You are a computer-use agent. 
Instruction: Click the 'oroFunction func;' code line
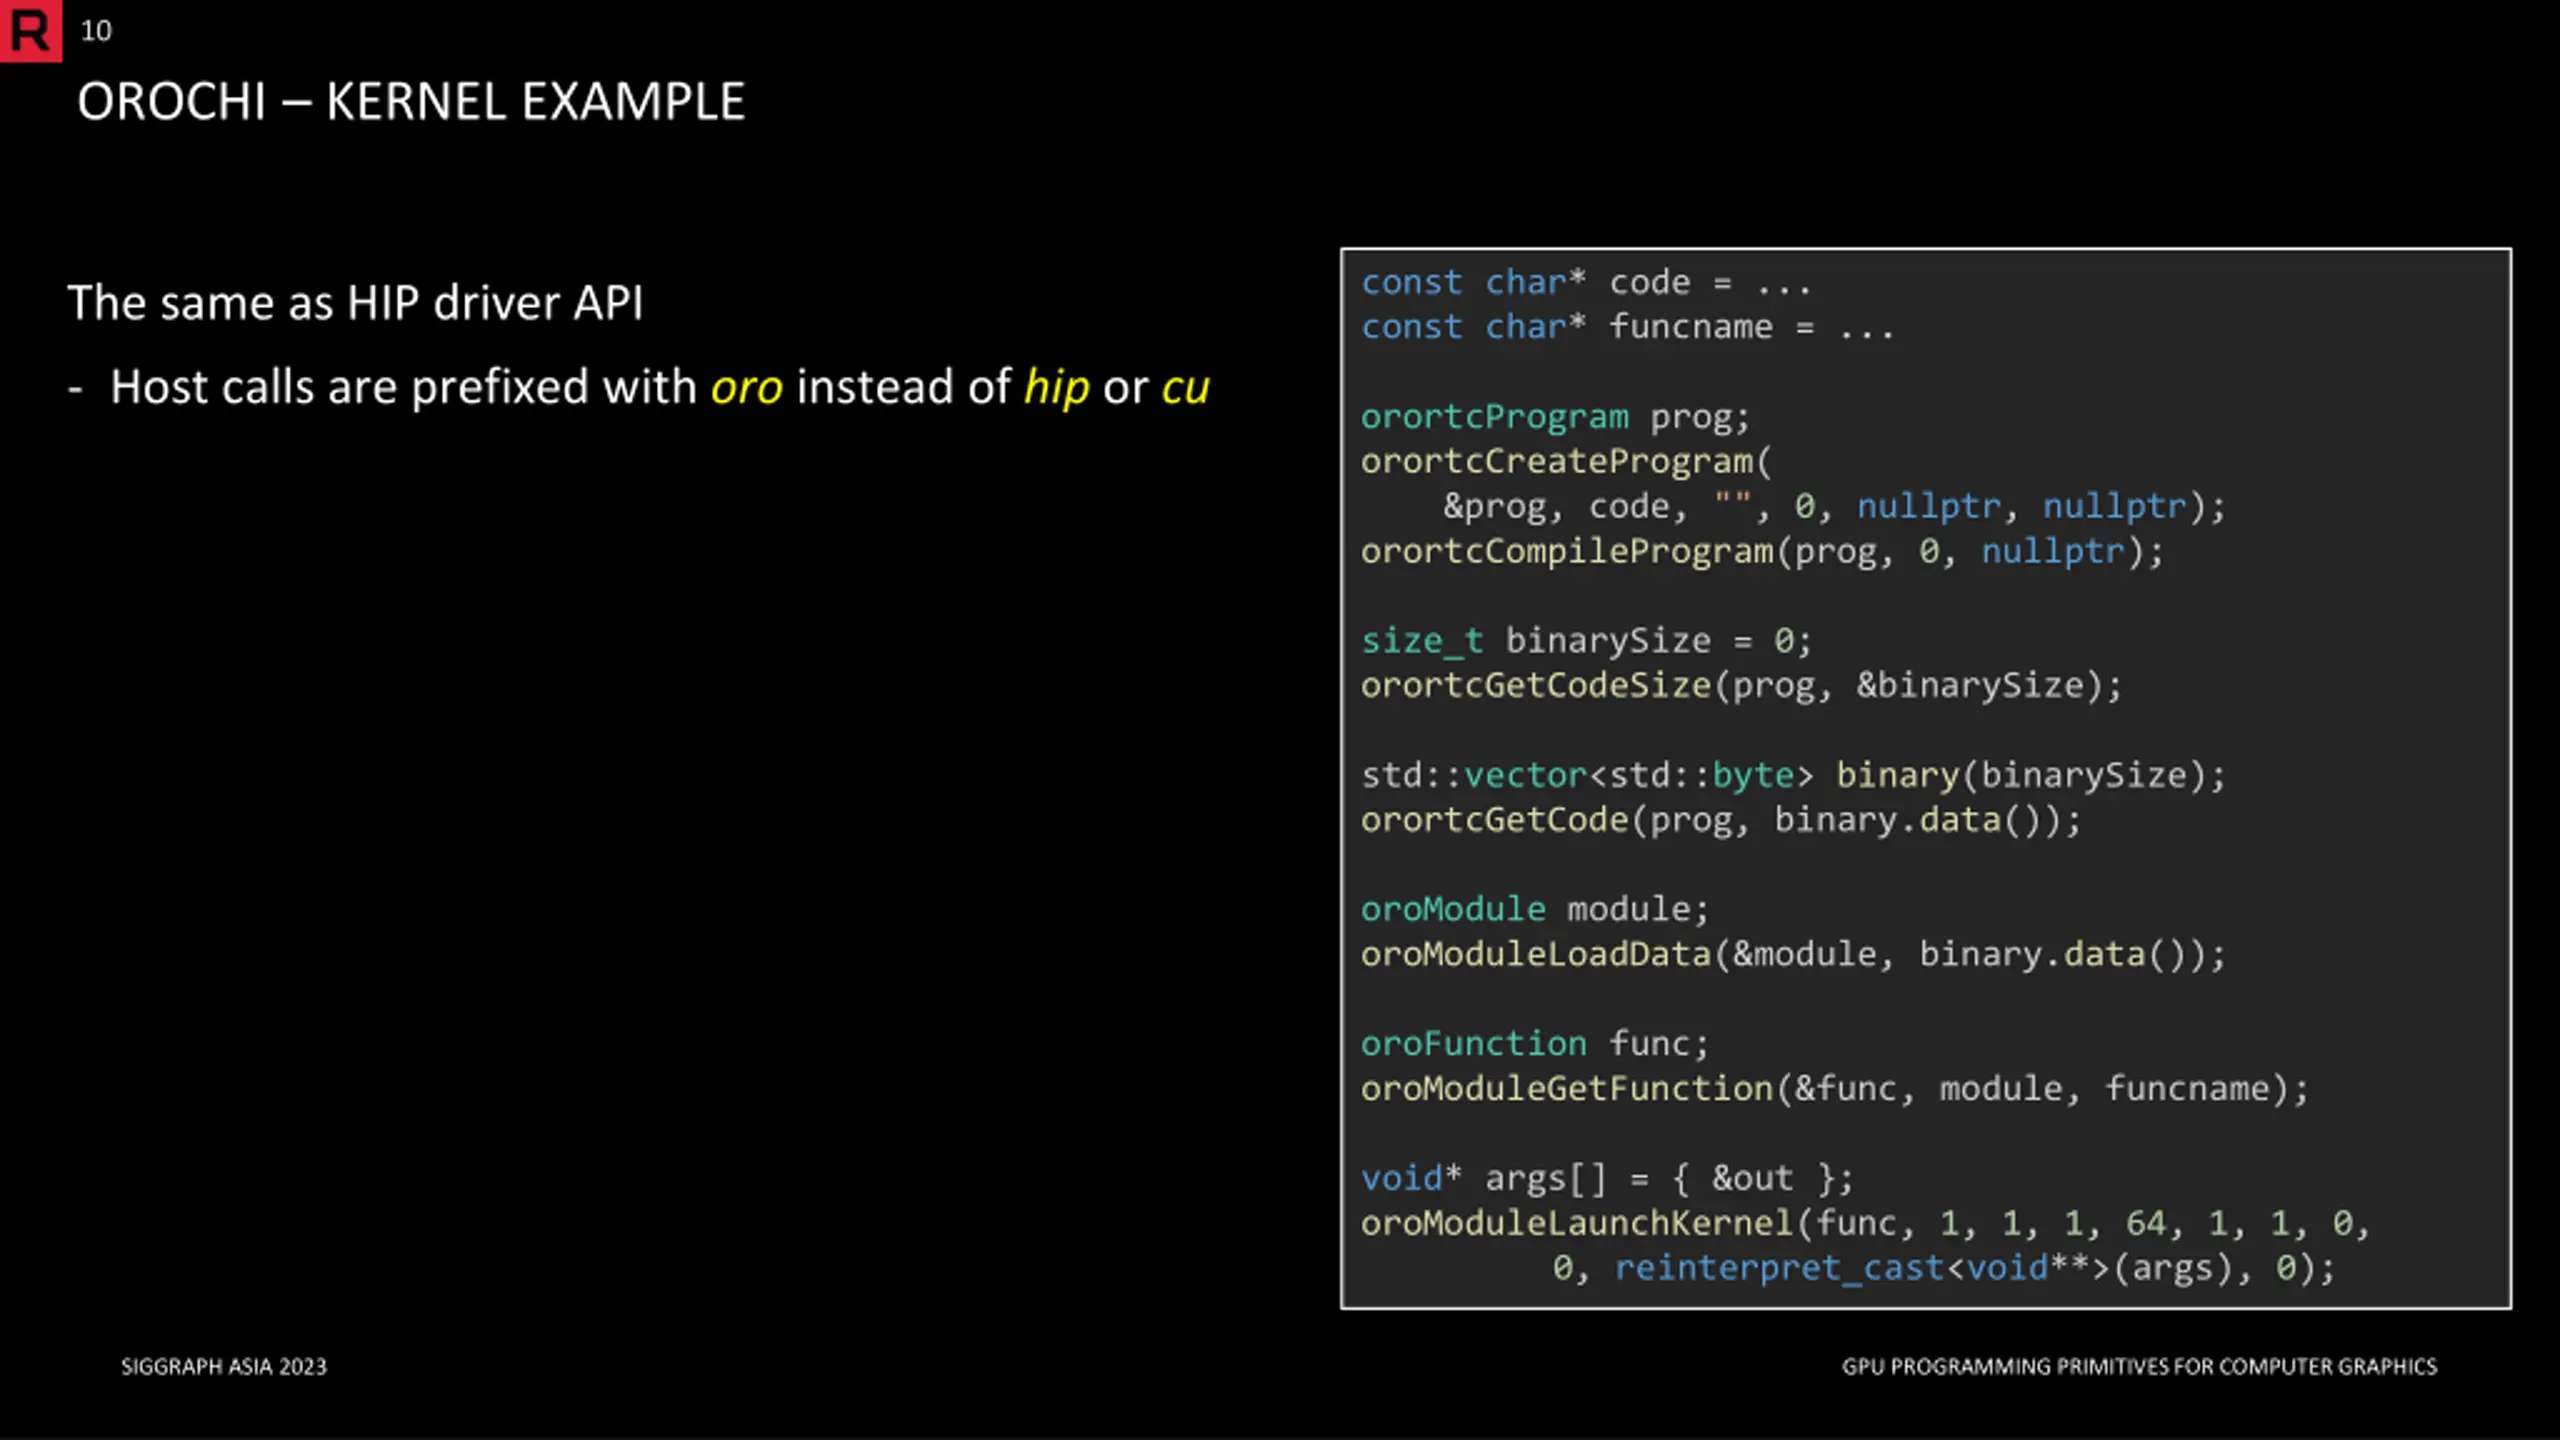(x=1535, y=1045)
